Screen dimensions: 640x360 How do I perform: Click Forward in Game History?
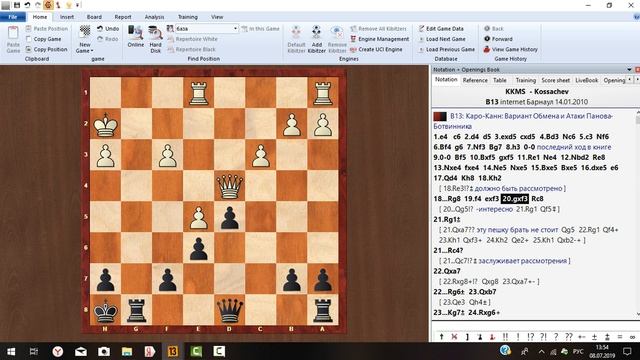pos(498,39)
